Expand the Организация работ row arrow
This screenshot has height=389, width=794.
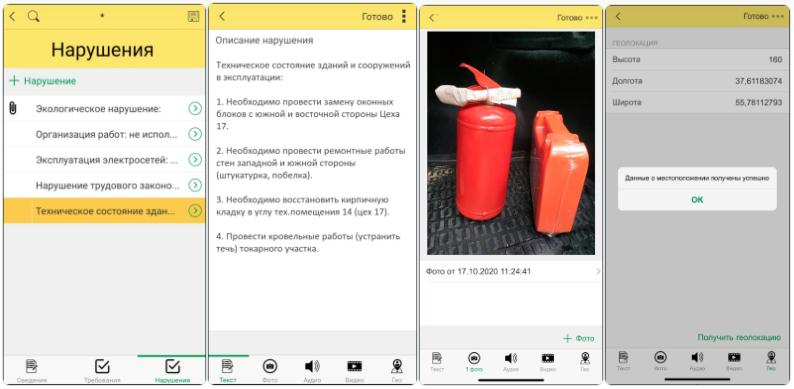click(x=195, y=134)
